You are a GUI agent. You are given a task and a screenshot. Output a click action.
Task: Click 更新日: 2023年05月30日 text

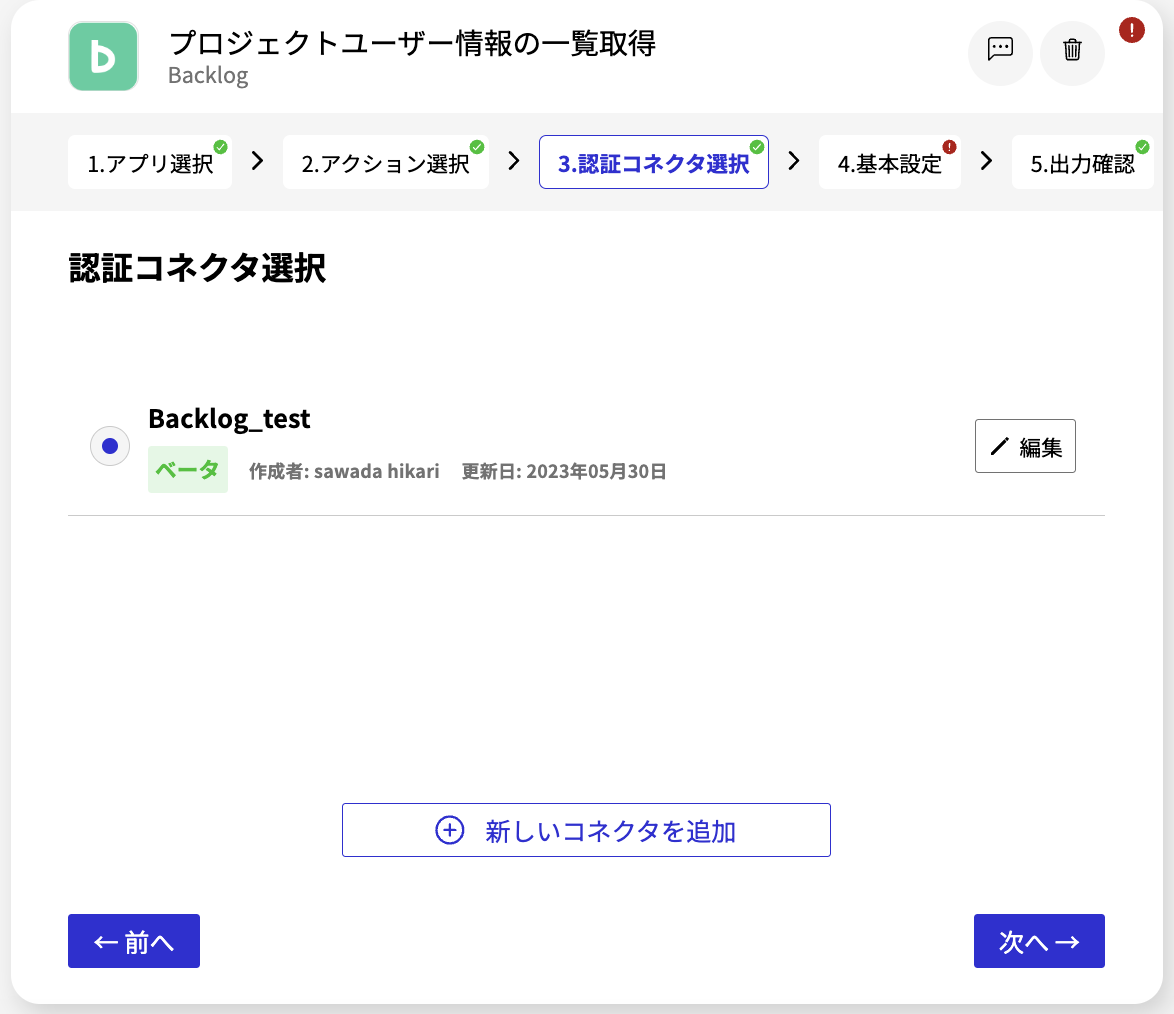coord(564,471)
